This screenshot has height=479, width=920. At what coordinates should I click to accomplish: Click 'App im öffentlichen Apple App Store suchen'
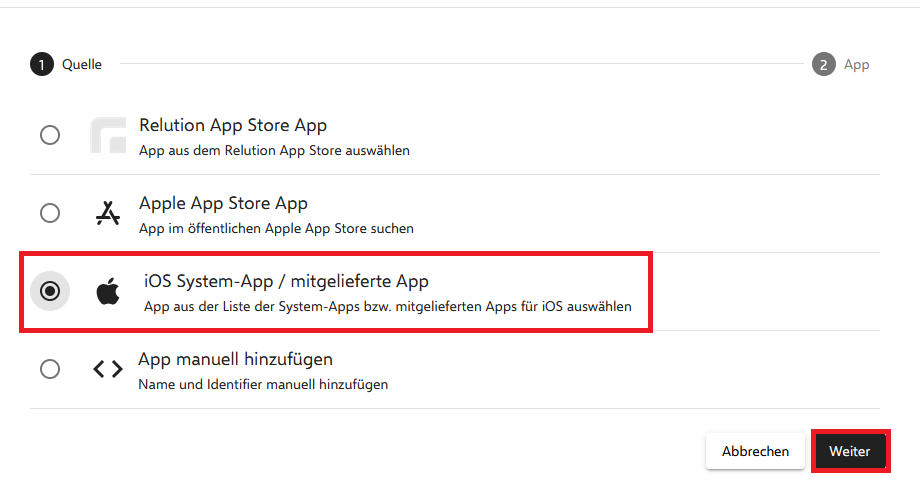276,228
